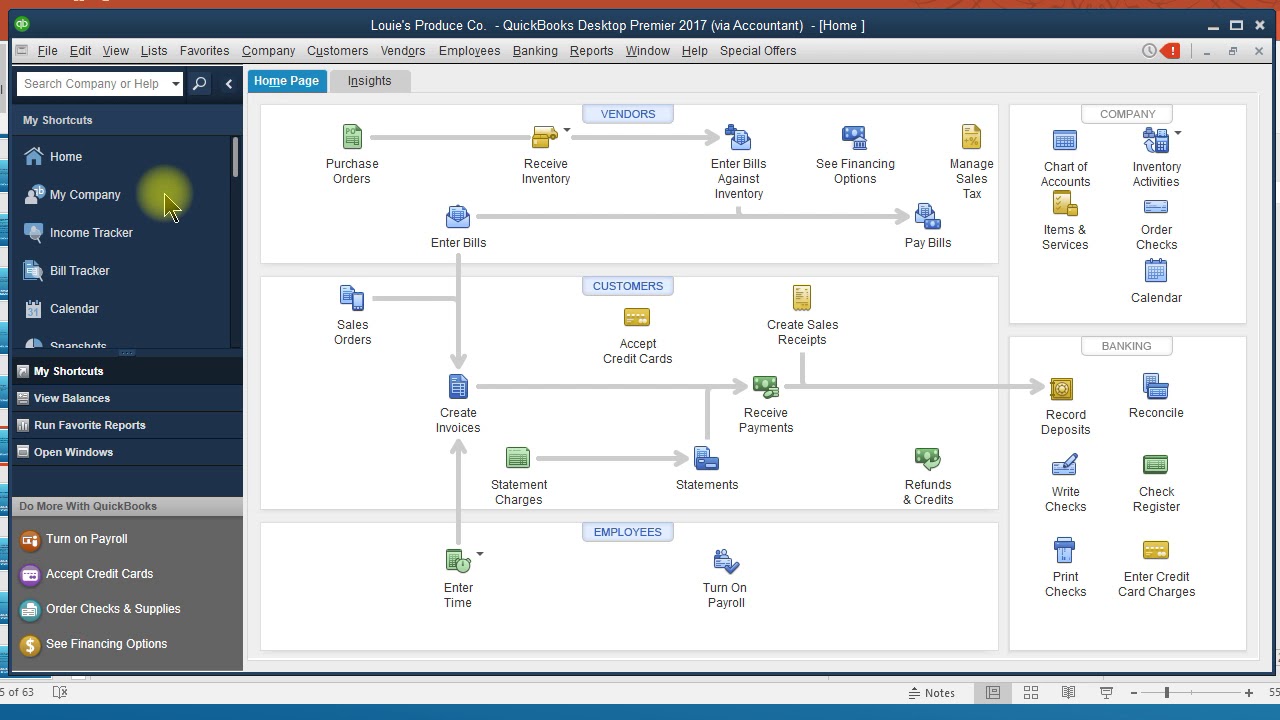This screenshot has height=720, width=1280.
Task: Open Items & Services icon
Action: pos(1065,204)
